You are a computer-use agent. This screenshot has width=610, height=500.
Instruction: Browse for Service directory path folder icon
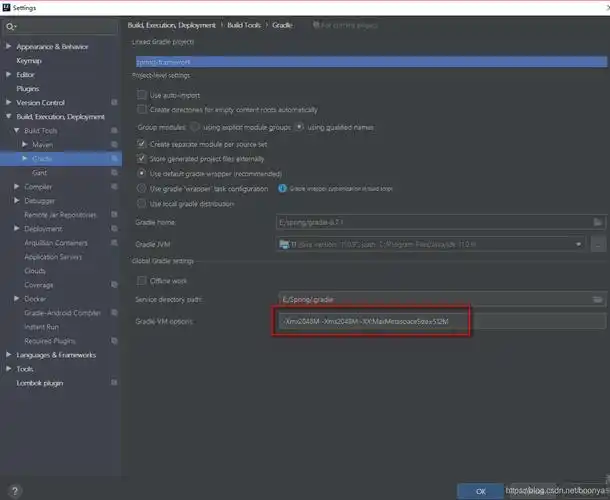[597, 299]
